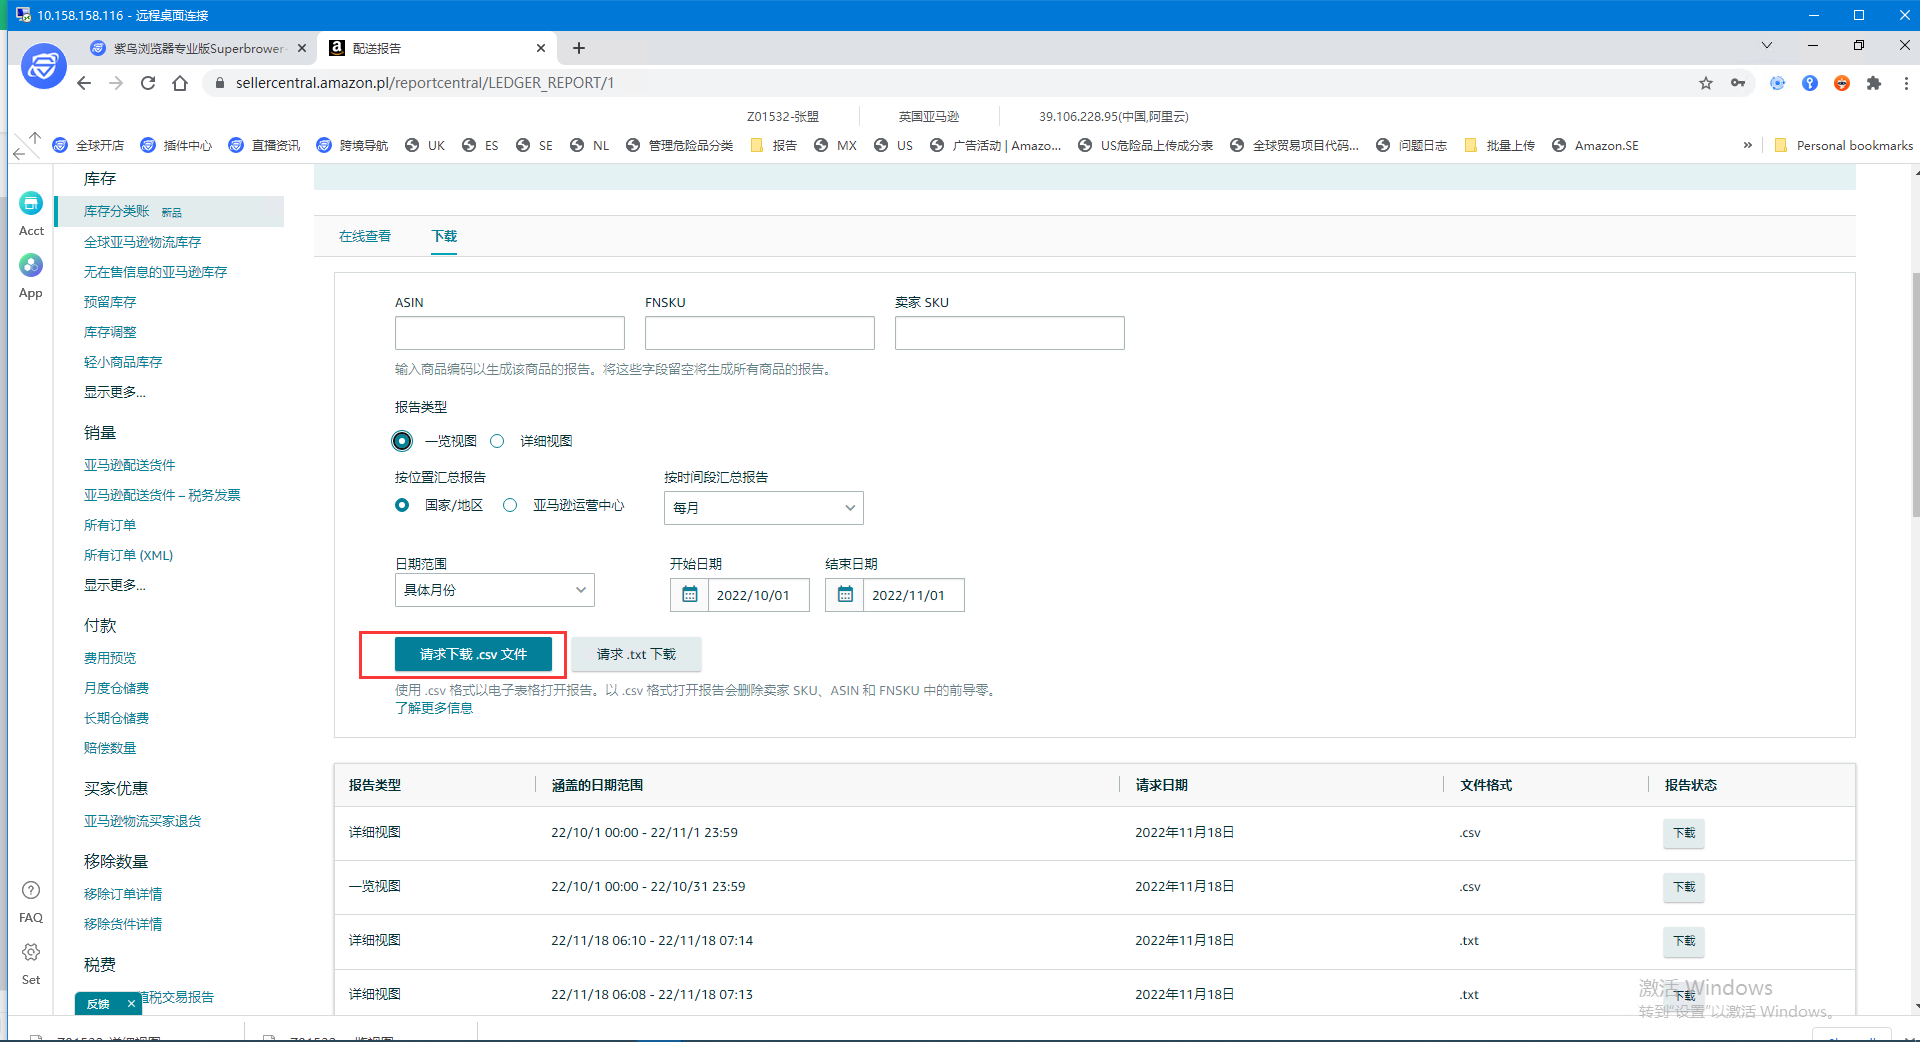Open the extensions puzzle icon
This screenshot has width=1920, height=1042.
pyautogui.click(x=1874, y=83)
